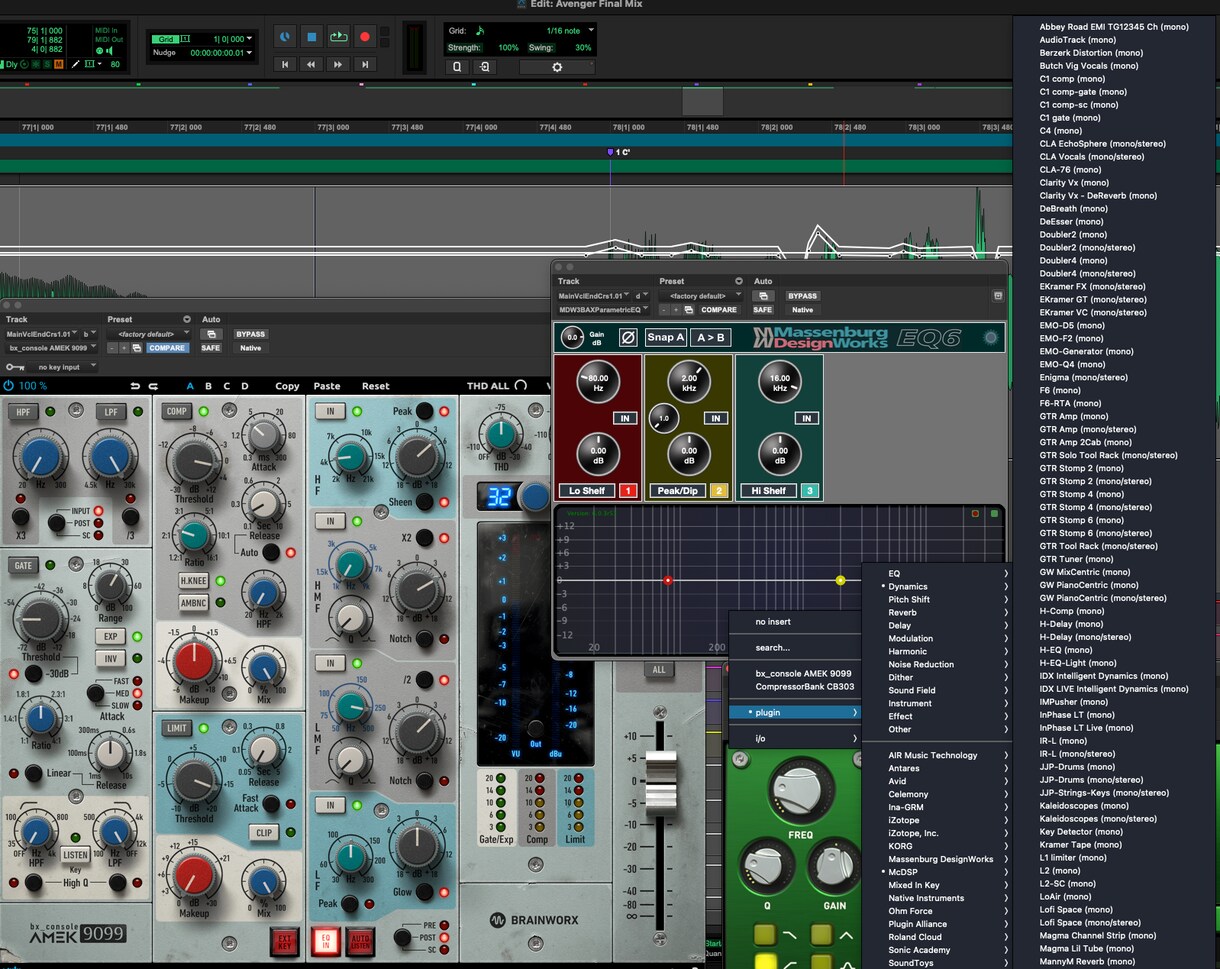Open the no key input dropdown
This screenshot has height=969, width=1220.
point(64,367)
